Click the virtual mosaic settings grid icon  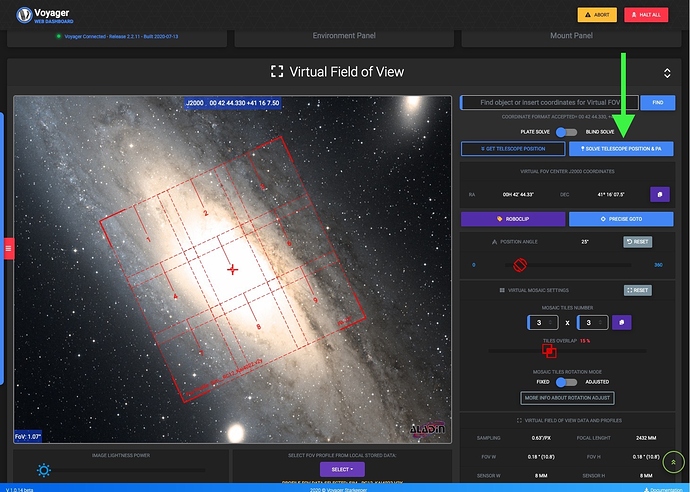tap(502, 290)
